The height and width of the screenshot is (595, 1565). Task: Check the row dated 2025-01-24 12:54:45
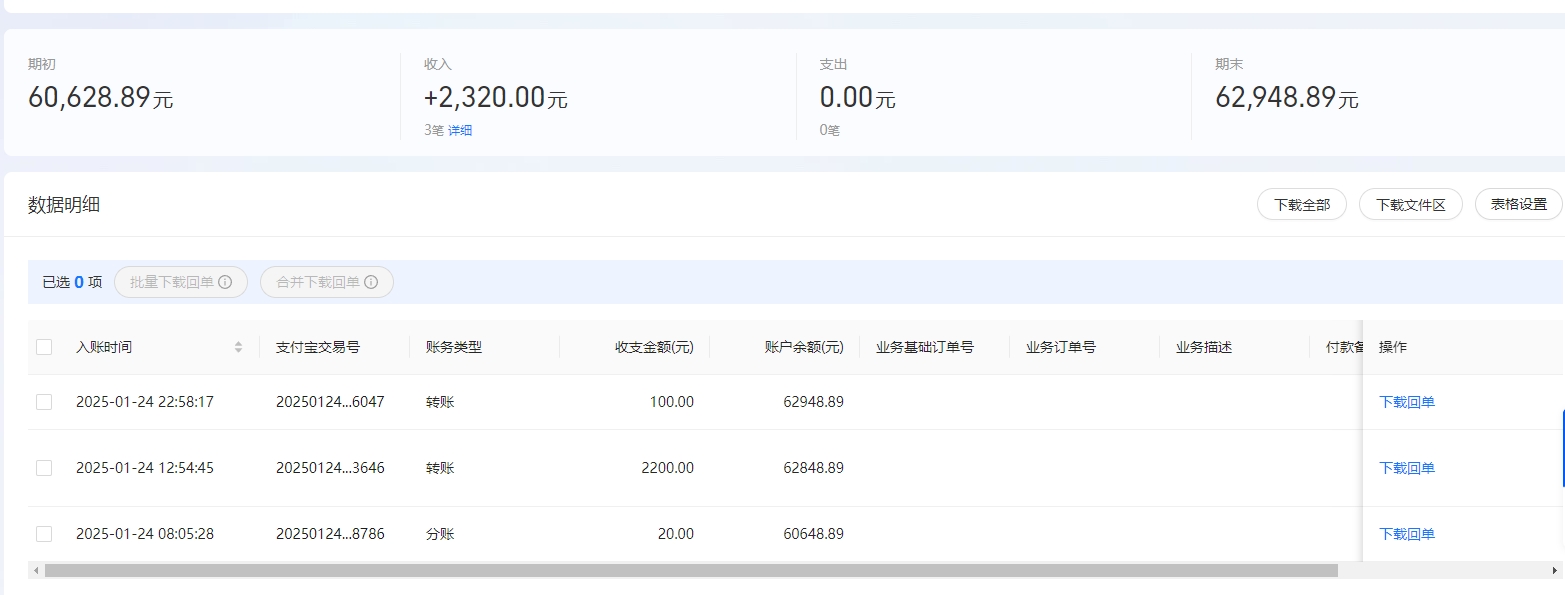tap(44, 468)
